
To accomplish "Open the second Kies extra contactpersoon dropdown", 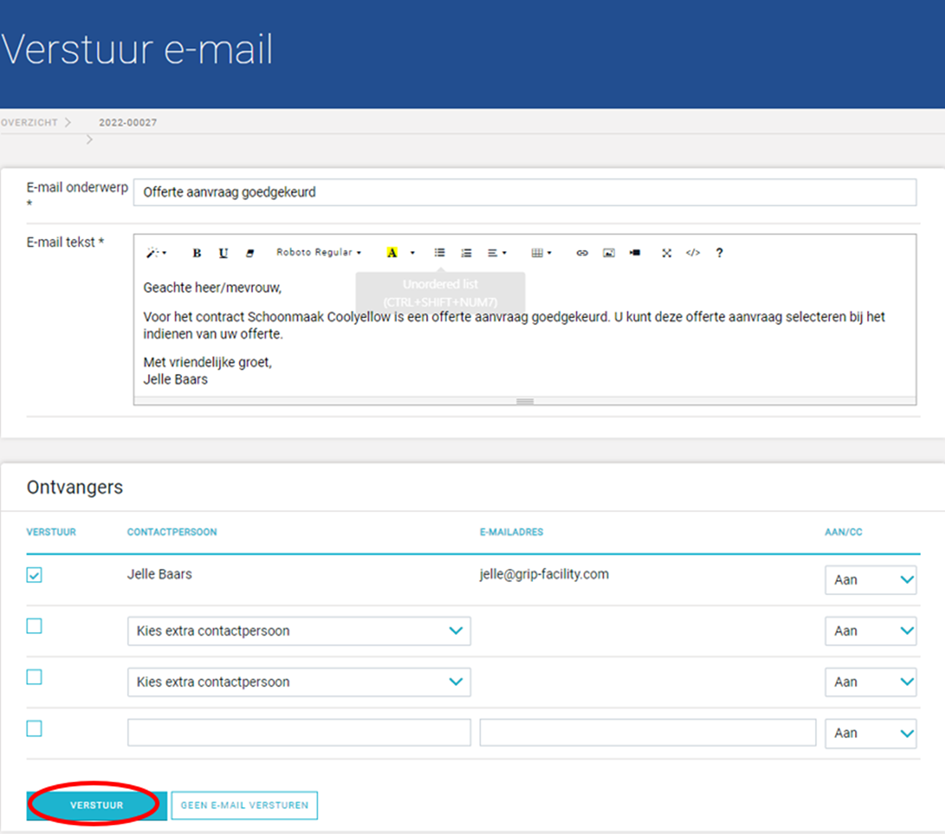I will click(299, 682).
